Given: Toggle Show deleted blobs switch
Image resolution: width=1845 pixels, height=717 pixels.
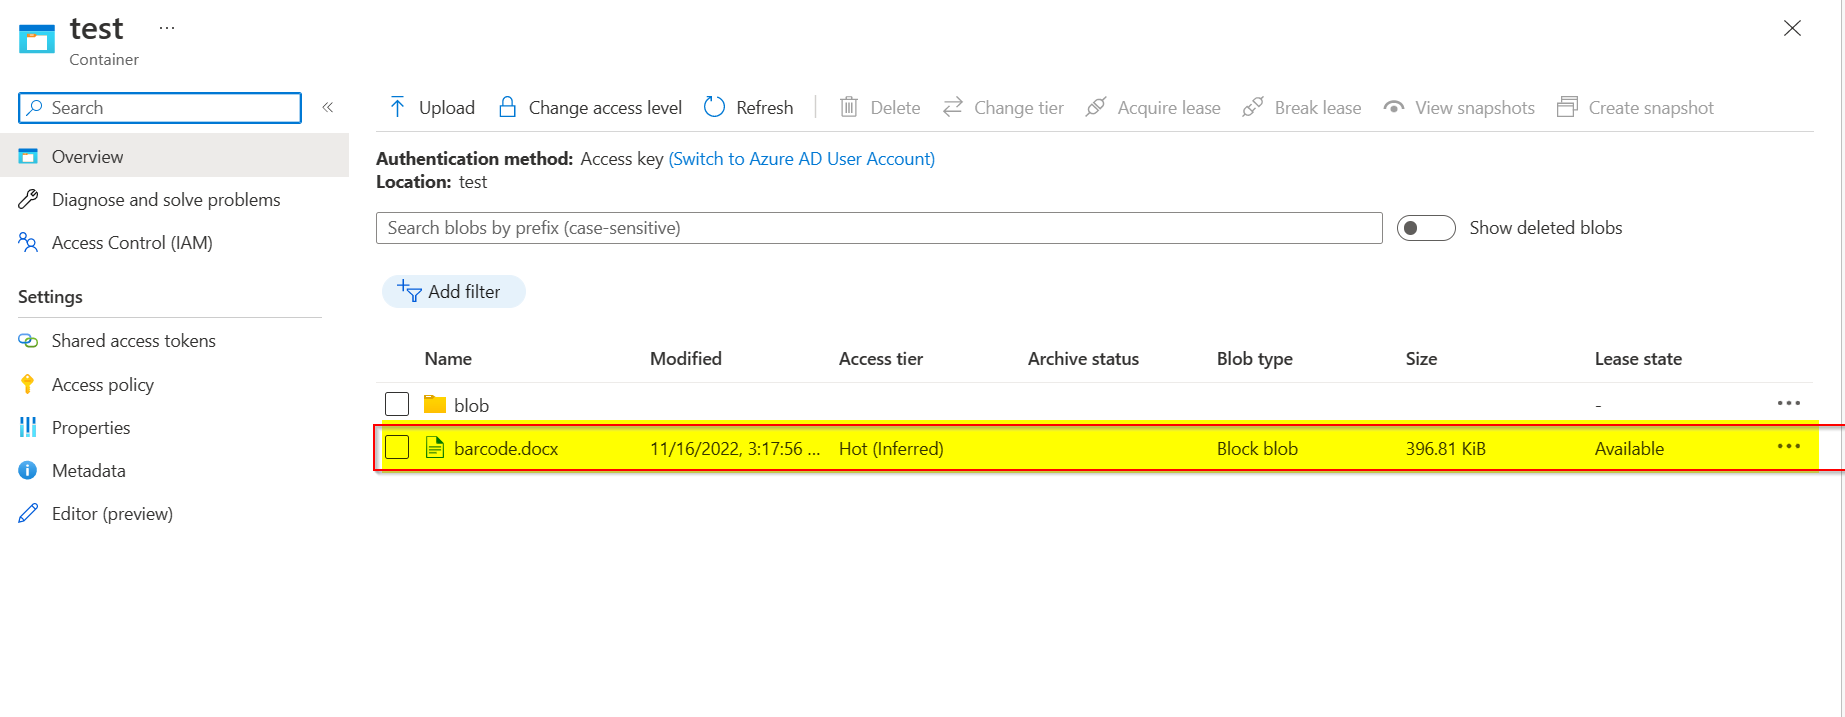Looking at the screenshot, I should tap(1426, 228).
